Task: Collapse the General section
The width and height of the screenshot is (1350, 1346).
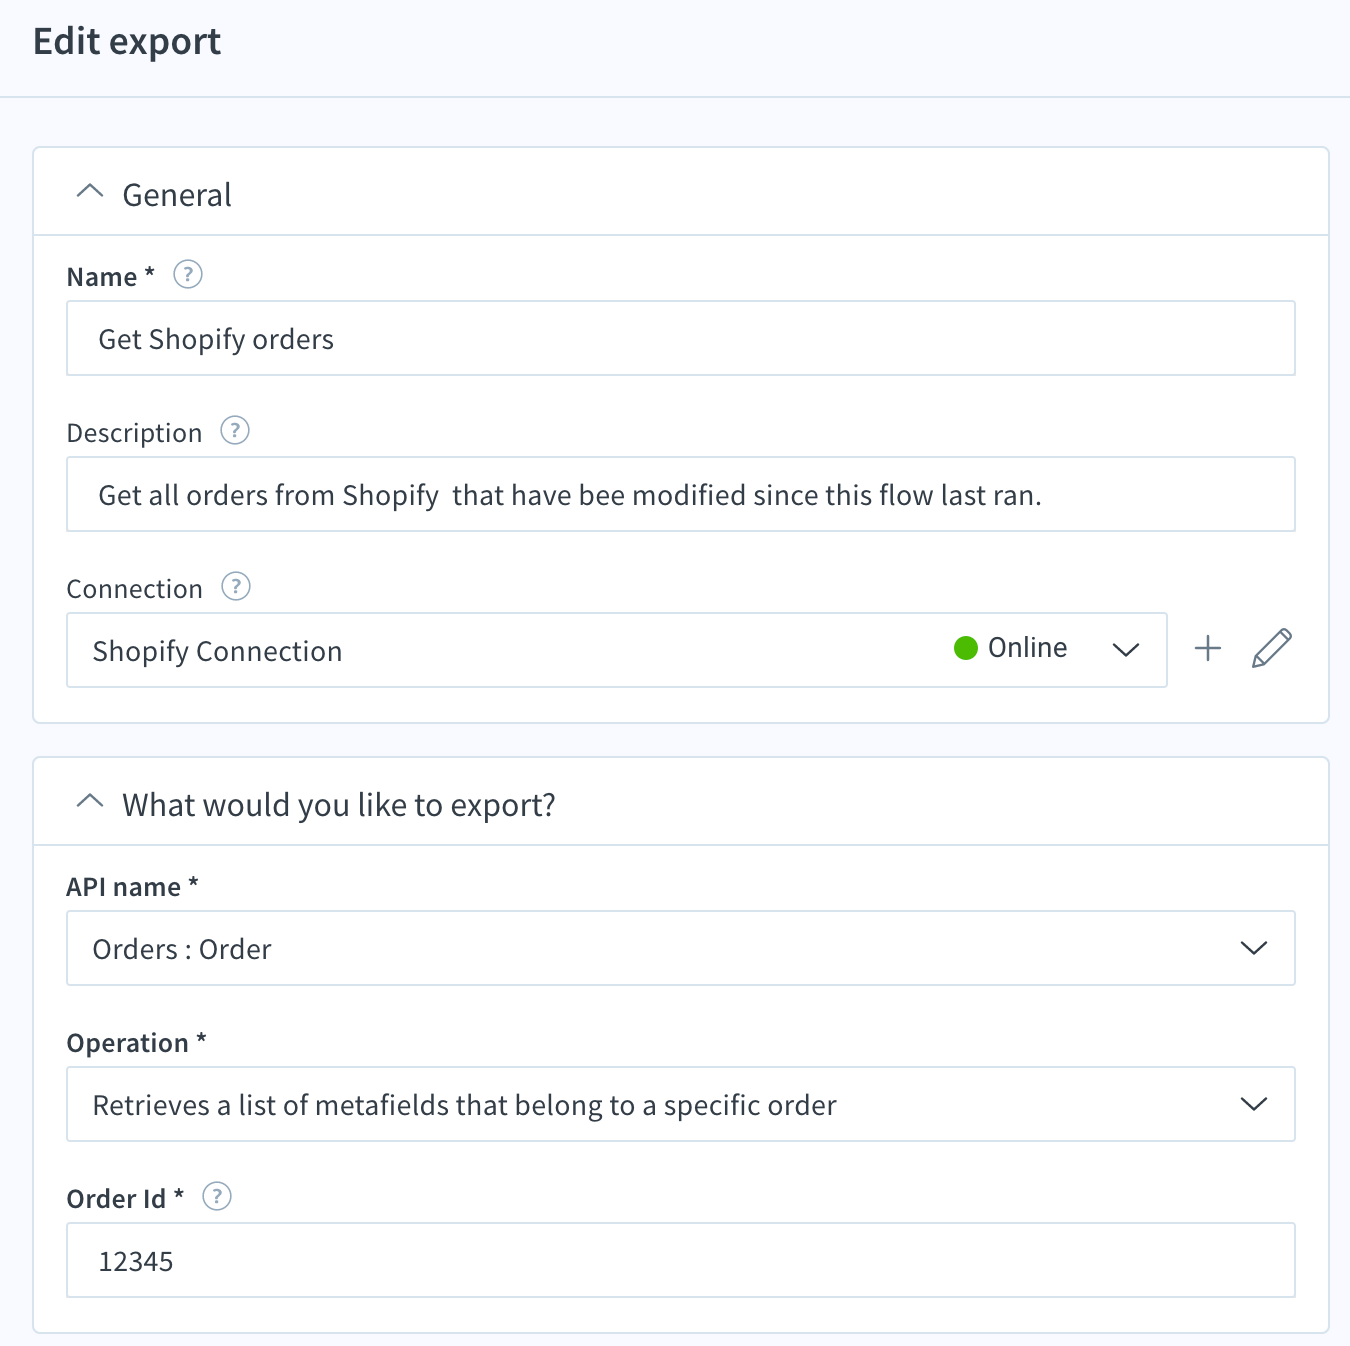Action: (x=90, y=191)
